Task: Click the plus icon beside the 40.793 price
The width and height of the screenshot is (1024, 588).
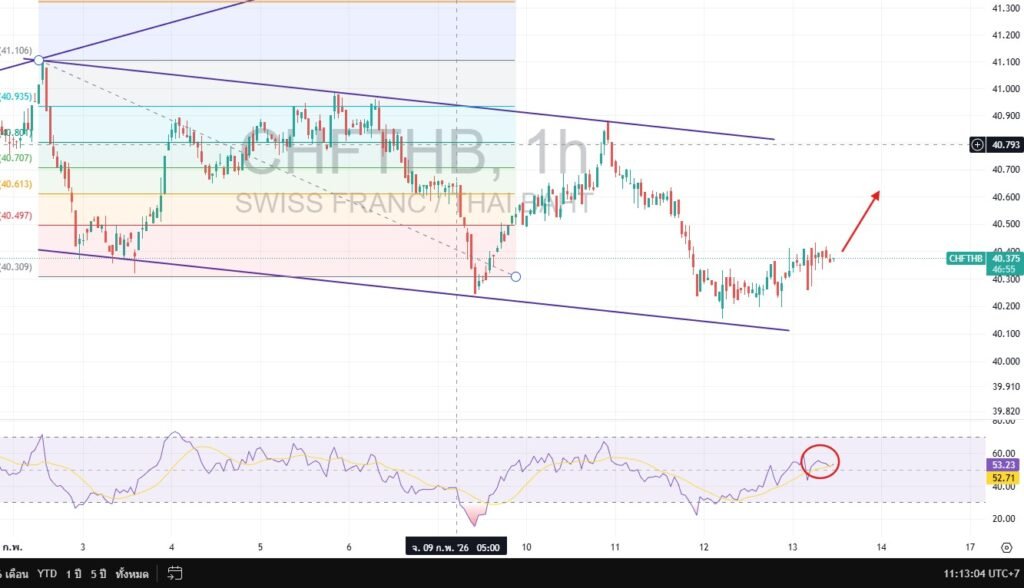Action: (977, 145)
